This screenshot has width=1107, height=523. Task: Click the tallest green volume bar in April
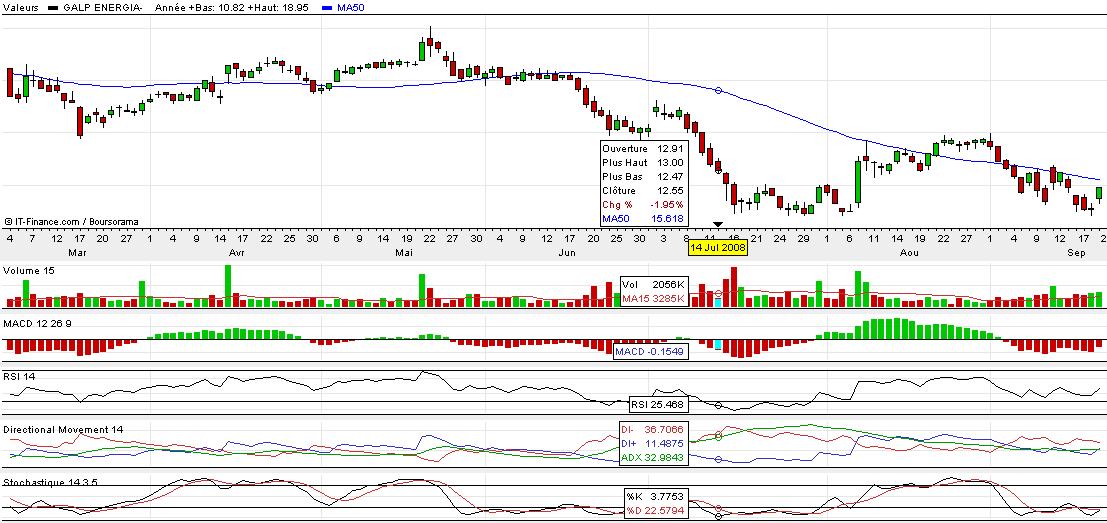[228, 285]
